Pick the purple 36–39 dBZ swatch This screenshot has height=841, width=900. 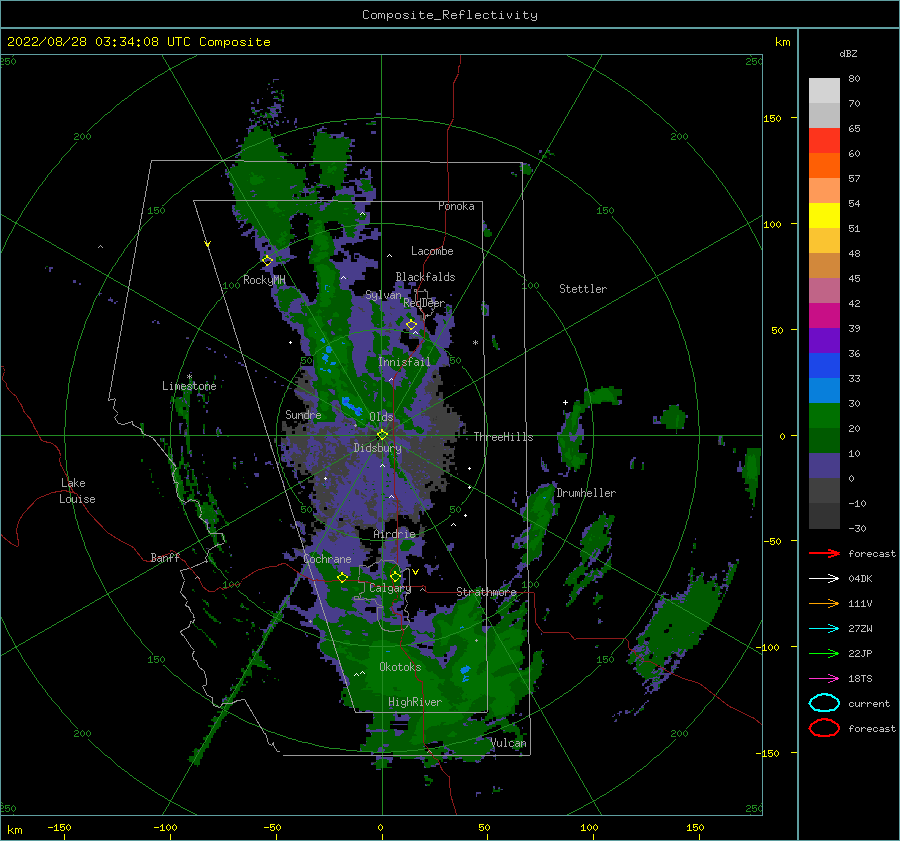824,341
